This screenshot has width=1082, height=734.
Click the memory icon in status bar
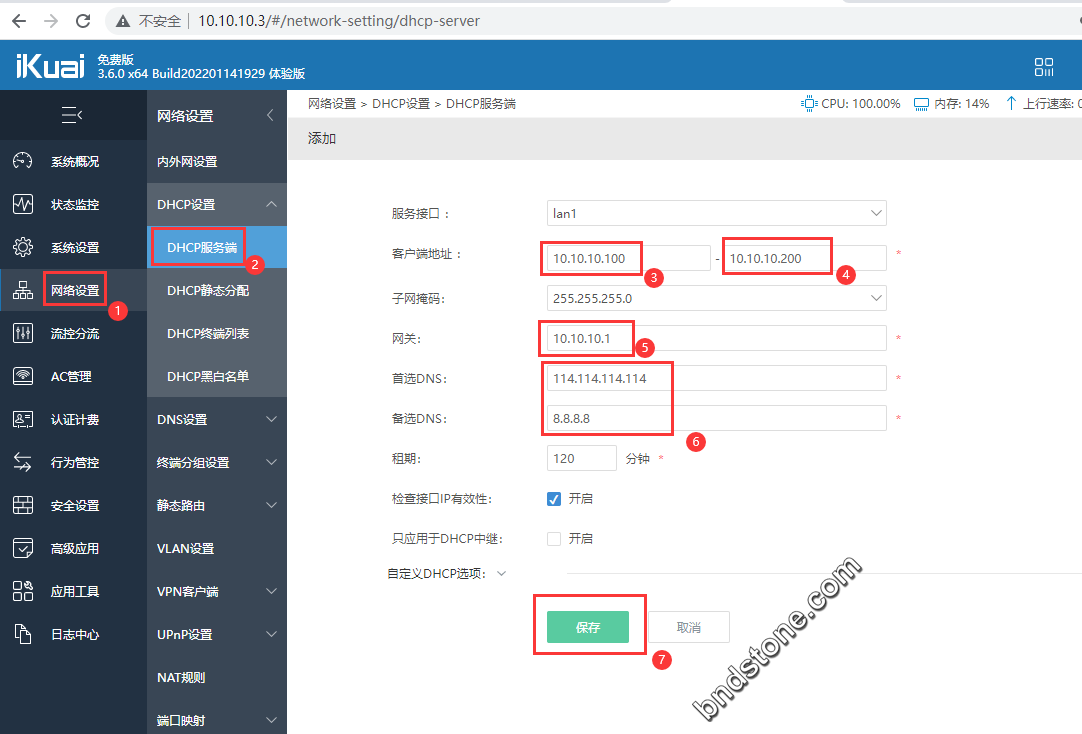pos(921,104)
